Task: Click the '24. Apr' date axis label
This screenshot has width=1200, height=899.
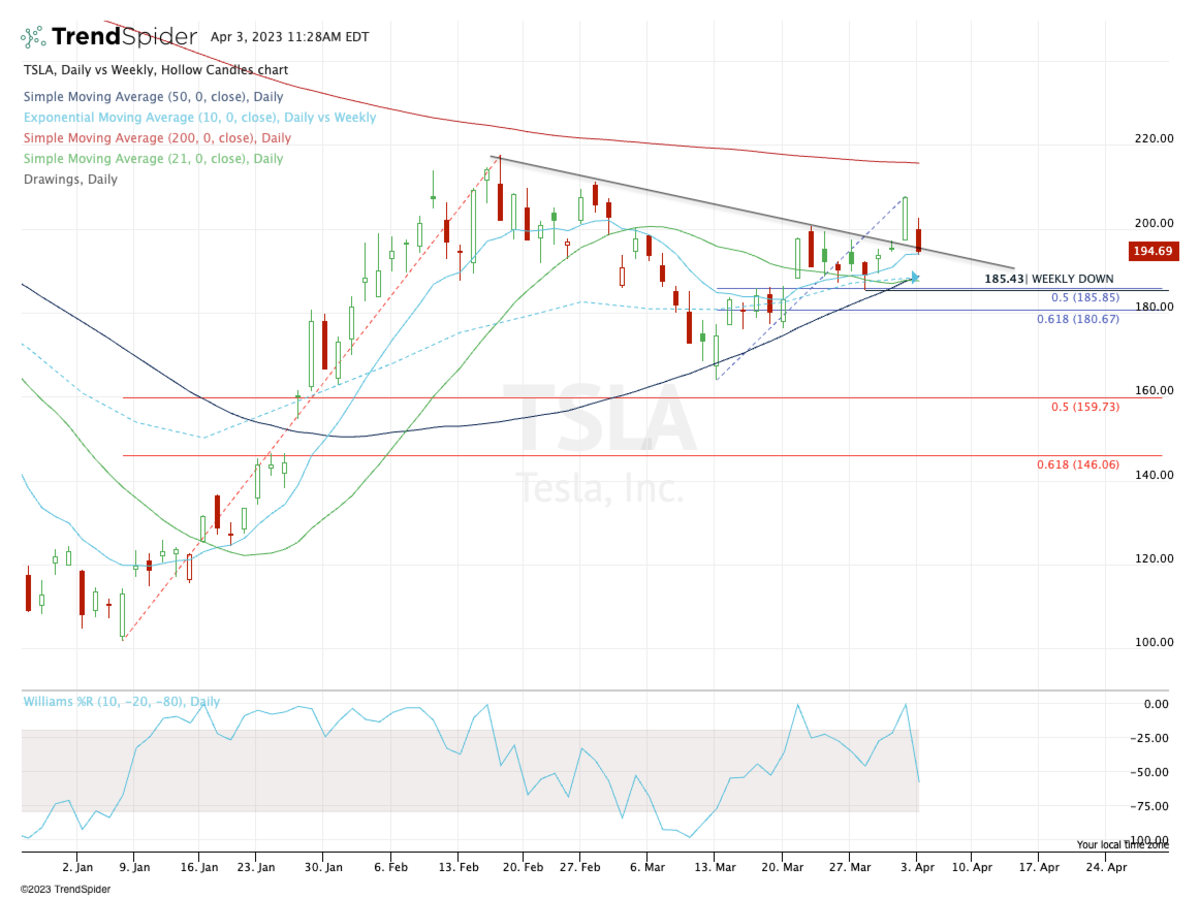Action: point(1106,868)
